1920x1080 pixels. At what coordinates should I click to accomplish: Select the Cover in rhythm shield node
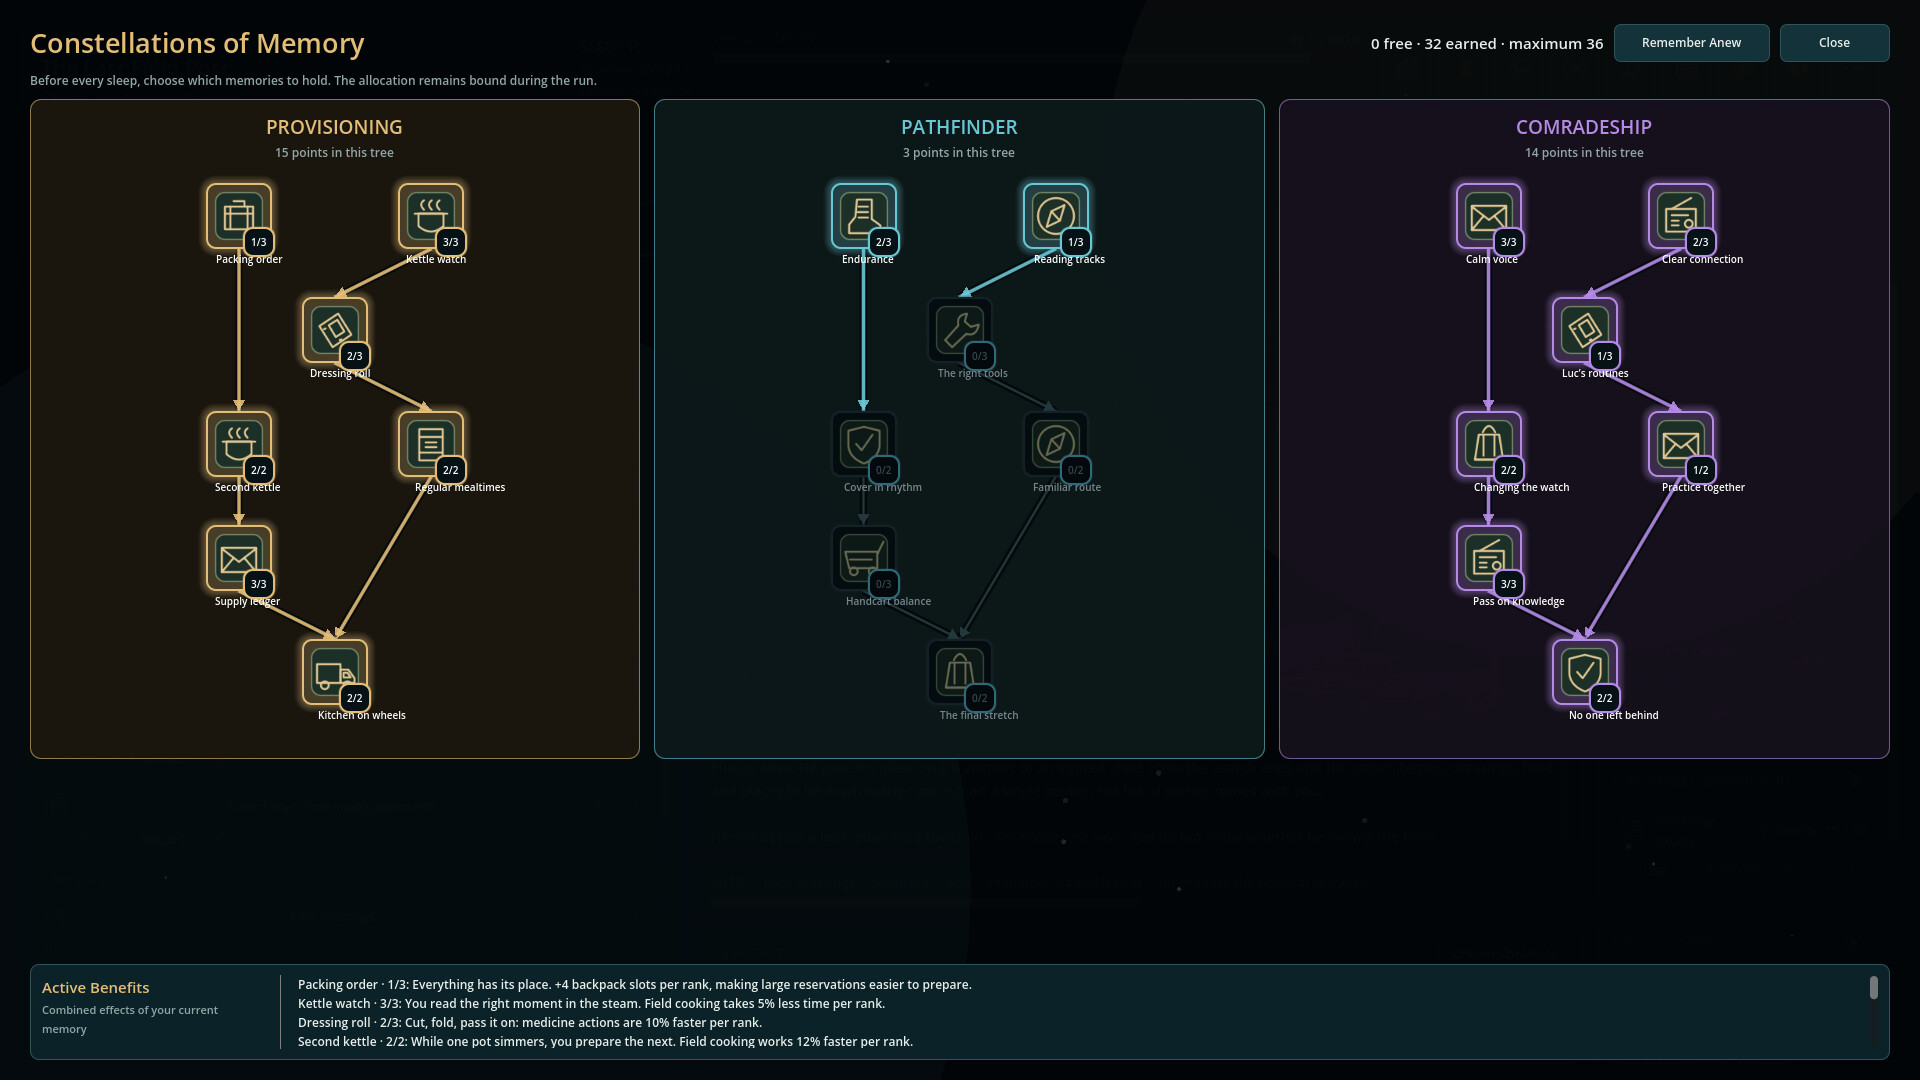pyautogui.click(x=863, y=443)
